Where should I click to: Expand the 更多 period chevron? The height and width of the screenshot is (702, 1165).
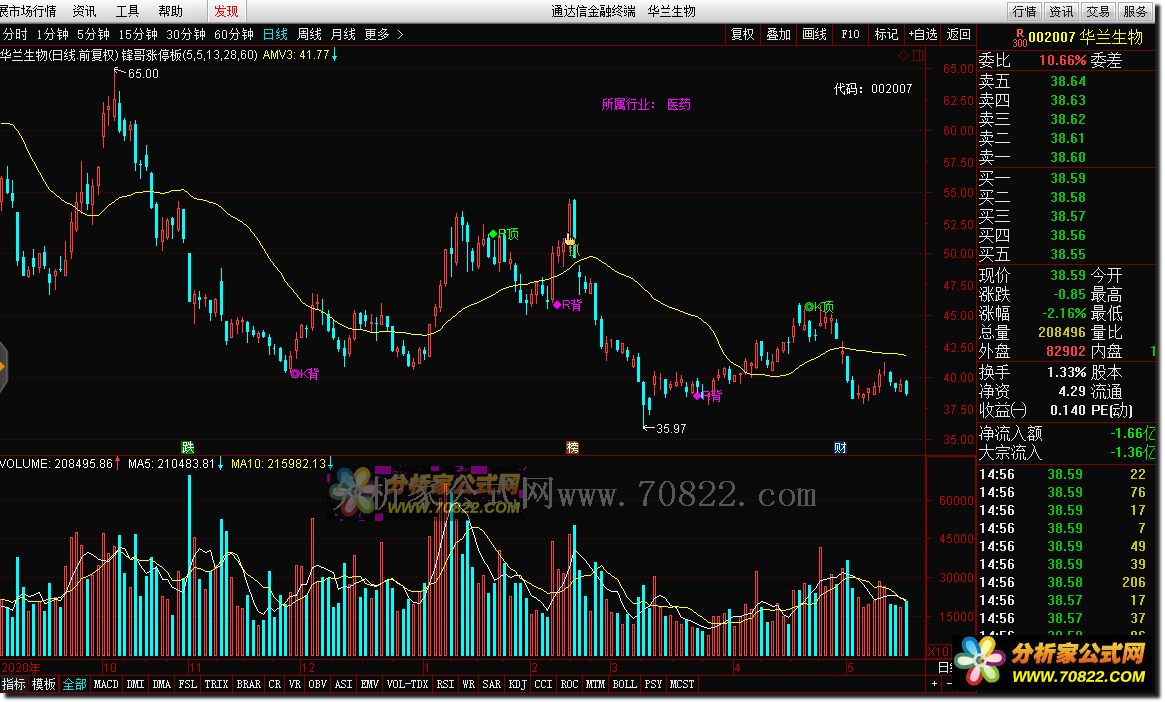(400, 34)
